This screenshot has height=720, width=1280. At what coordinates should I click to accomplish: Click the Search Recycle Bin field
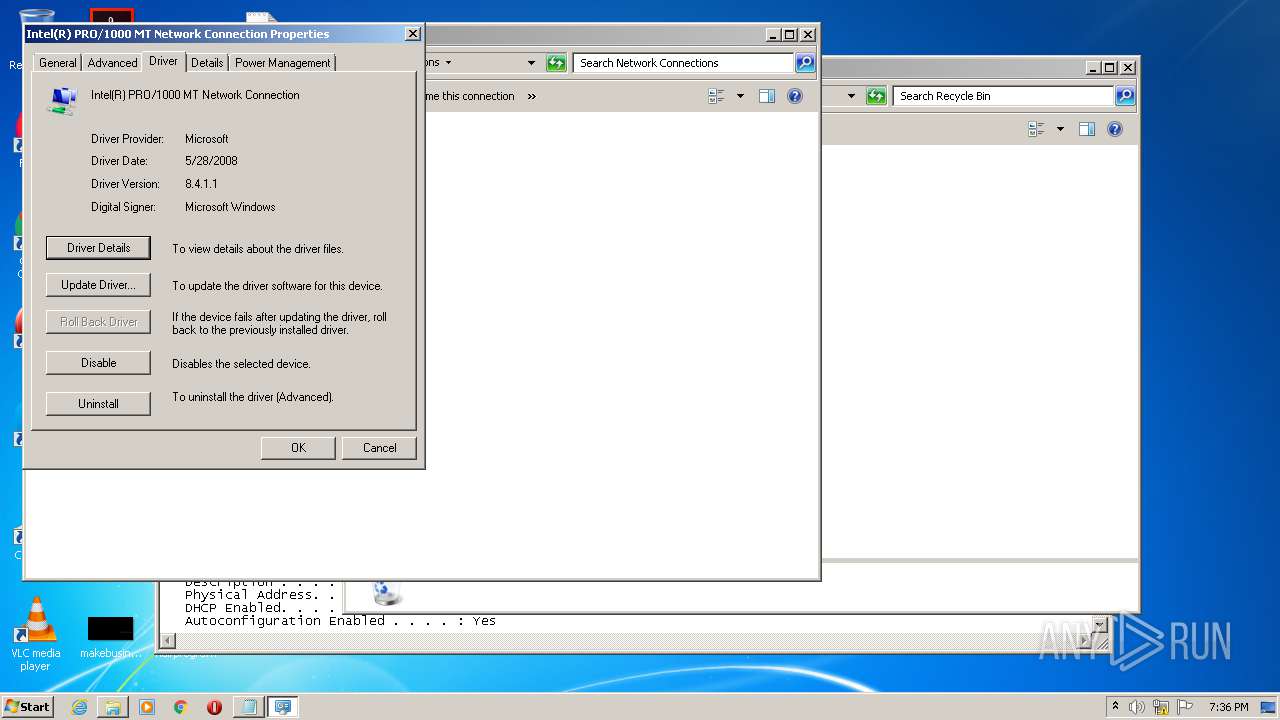coord(1003,96)
